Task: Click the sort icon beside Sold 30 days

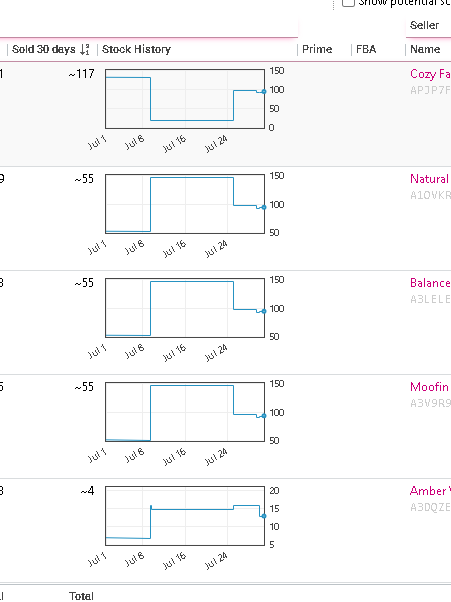Action: click(85, 50)
